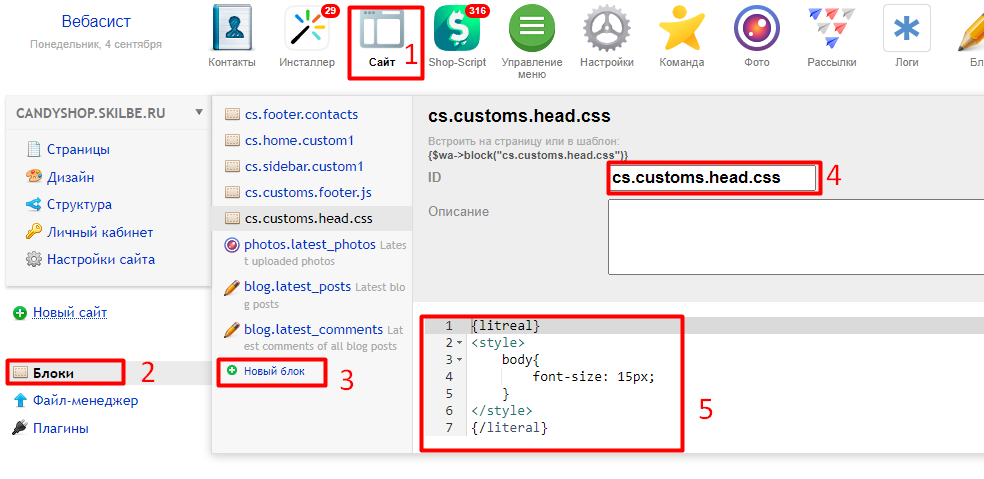Click the ID input field

(x=712, y=177)
